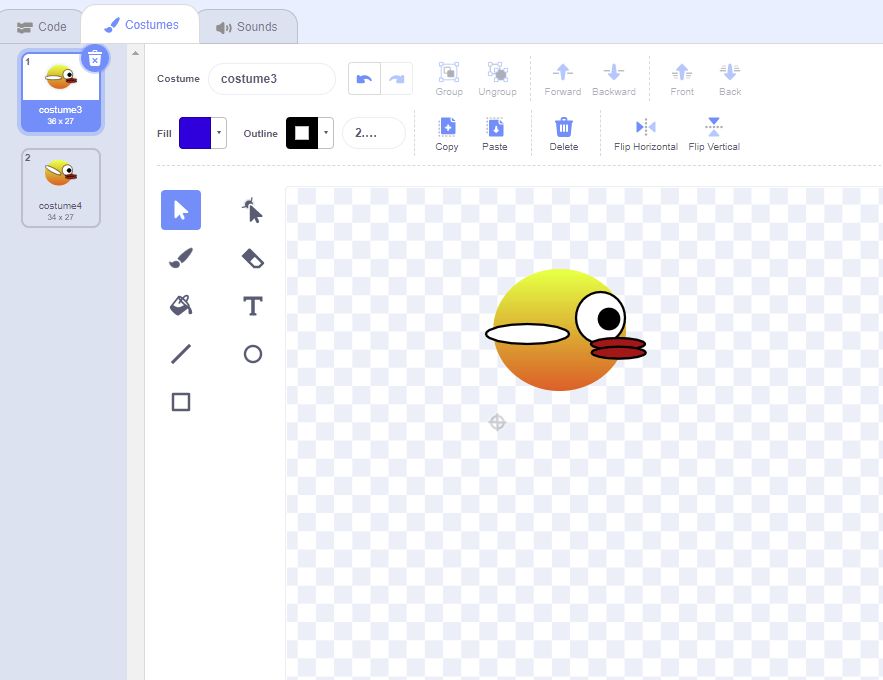Select costume4 thumbnail

61,188
